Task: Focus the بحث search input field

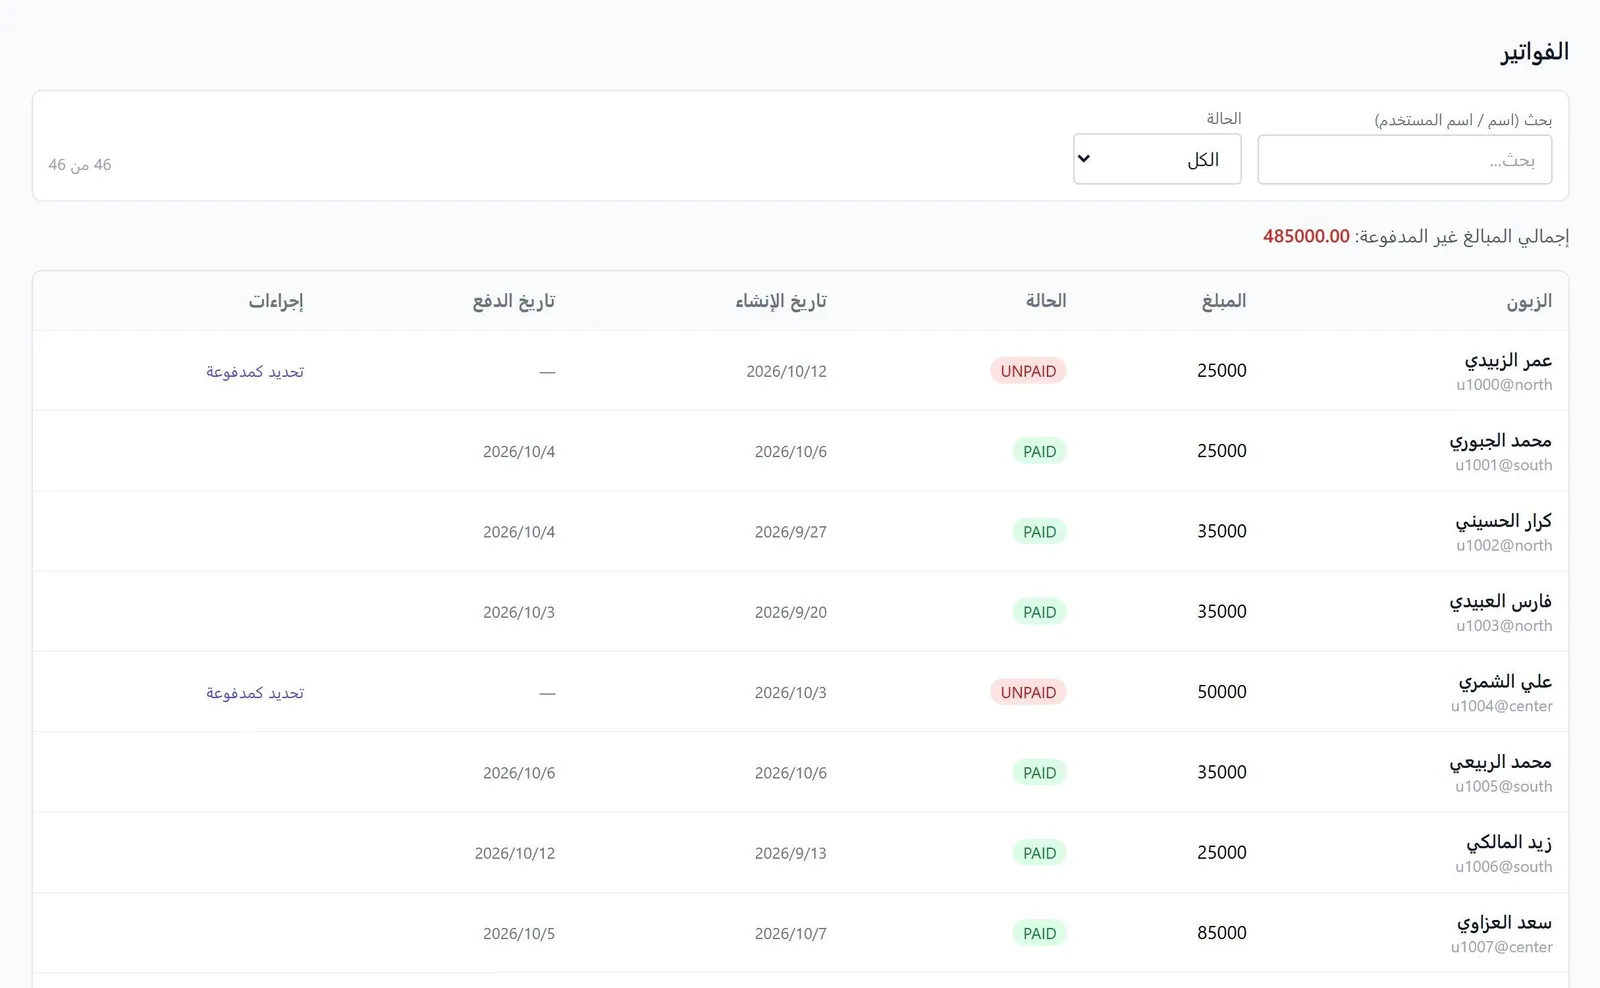Action: (x=1405, y=160)
